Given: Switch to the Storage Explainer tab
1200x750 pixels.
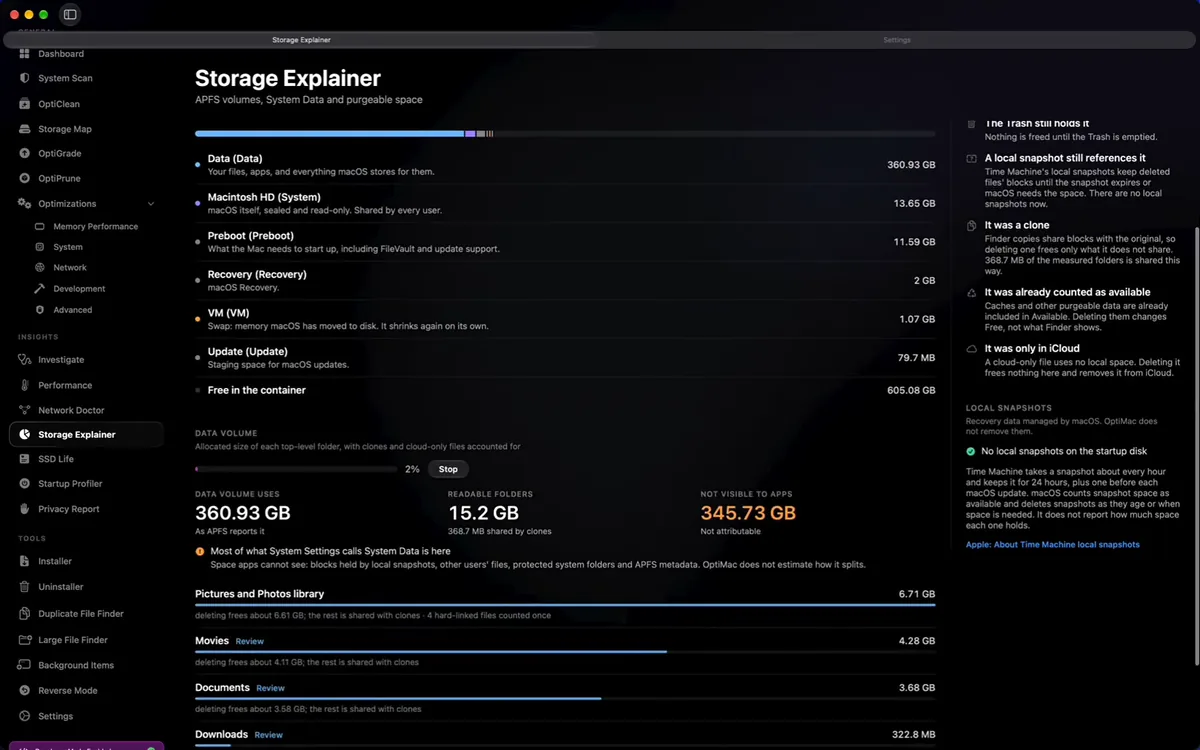Looking at the screenshot, I should click(x=301, y=40).
